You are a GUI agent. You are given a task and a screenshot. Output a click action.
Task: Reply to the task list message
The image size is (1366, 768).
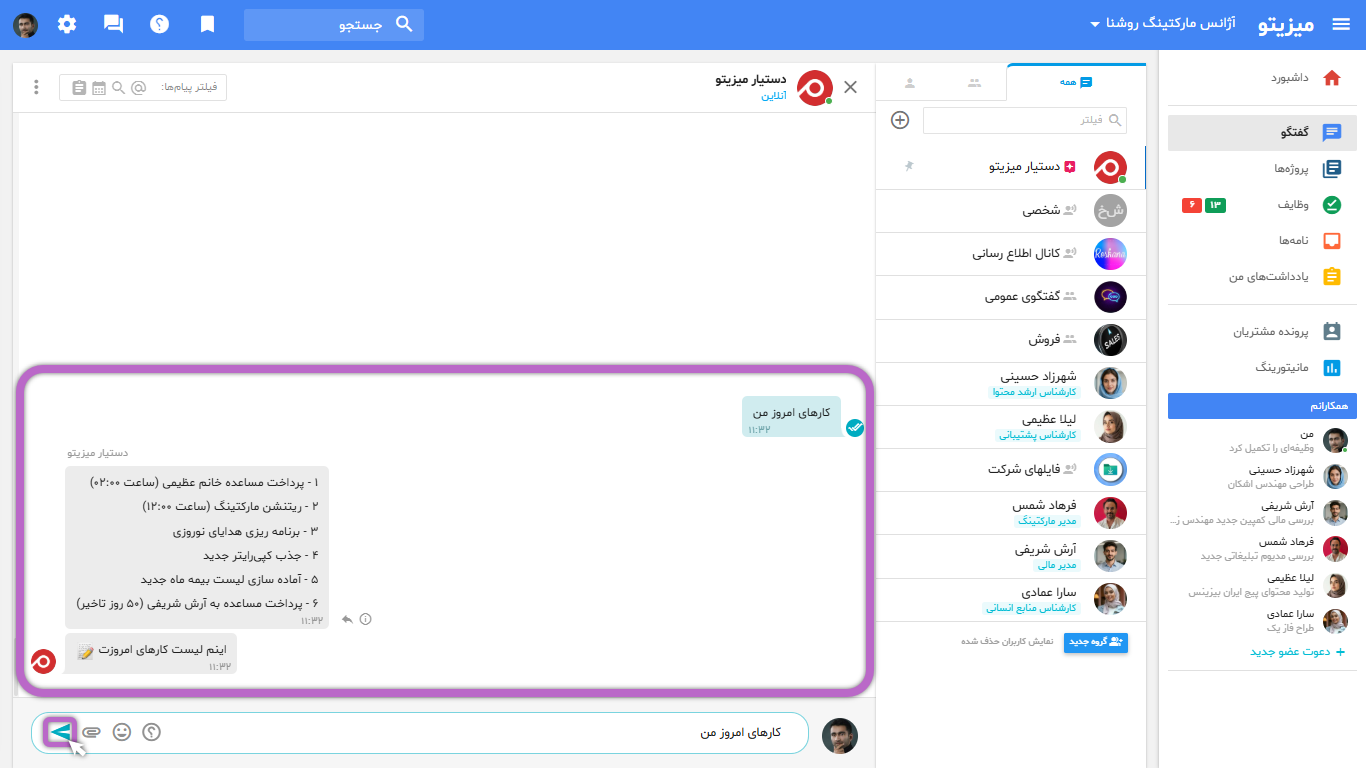pos(347,619)
